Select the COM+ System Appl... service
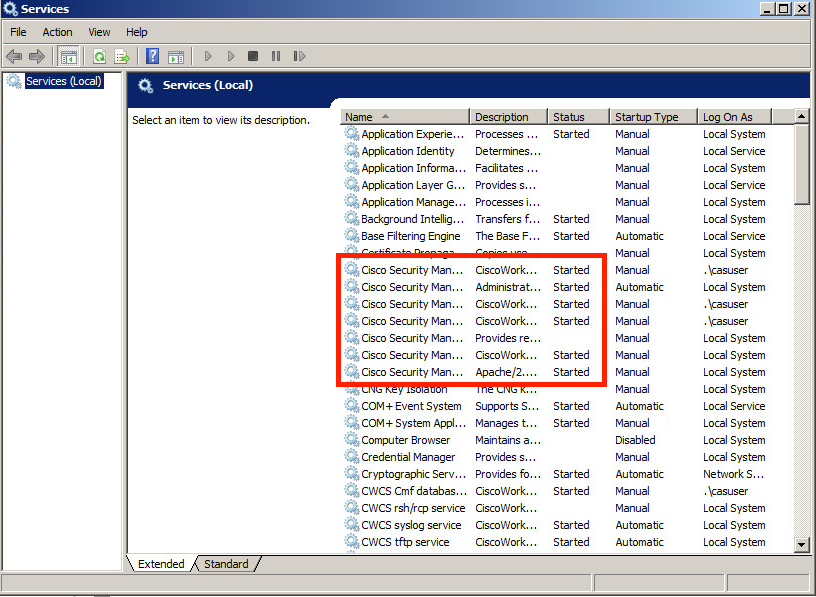This screenshot has height=597, width=816. [x=568, y=423]
